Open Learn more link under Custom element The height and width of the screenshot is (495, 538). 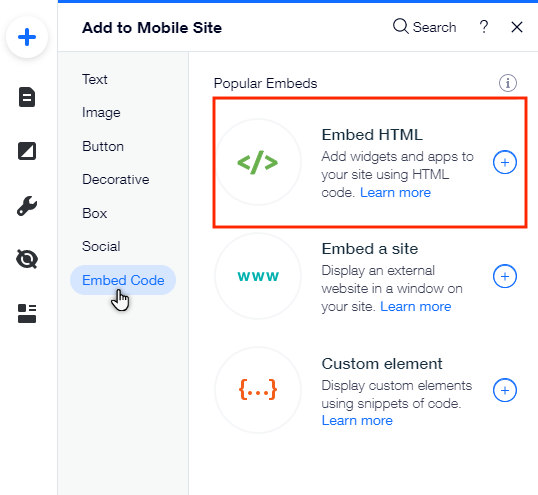click(357, 421)
